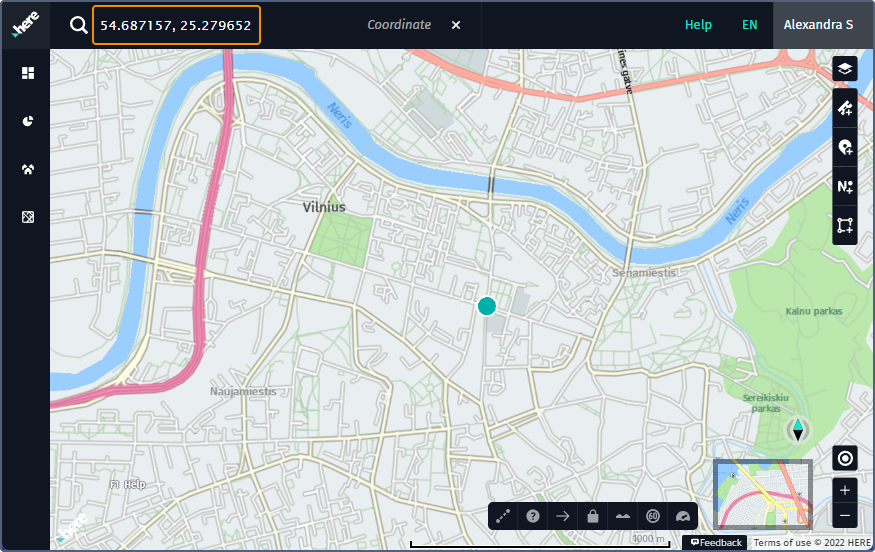
Task: Click the Feedback button
Action: click(715, 543)
